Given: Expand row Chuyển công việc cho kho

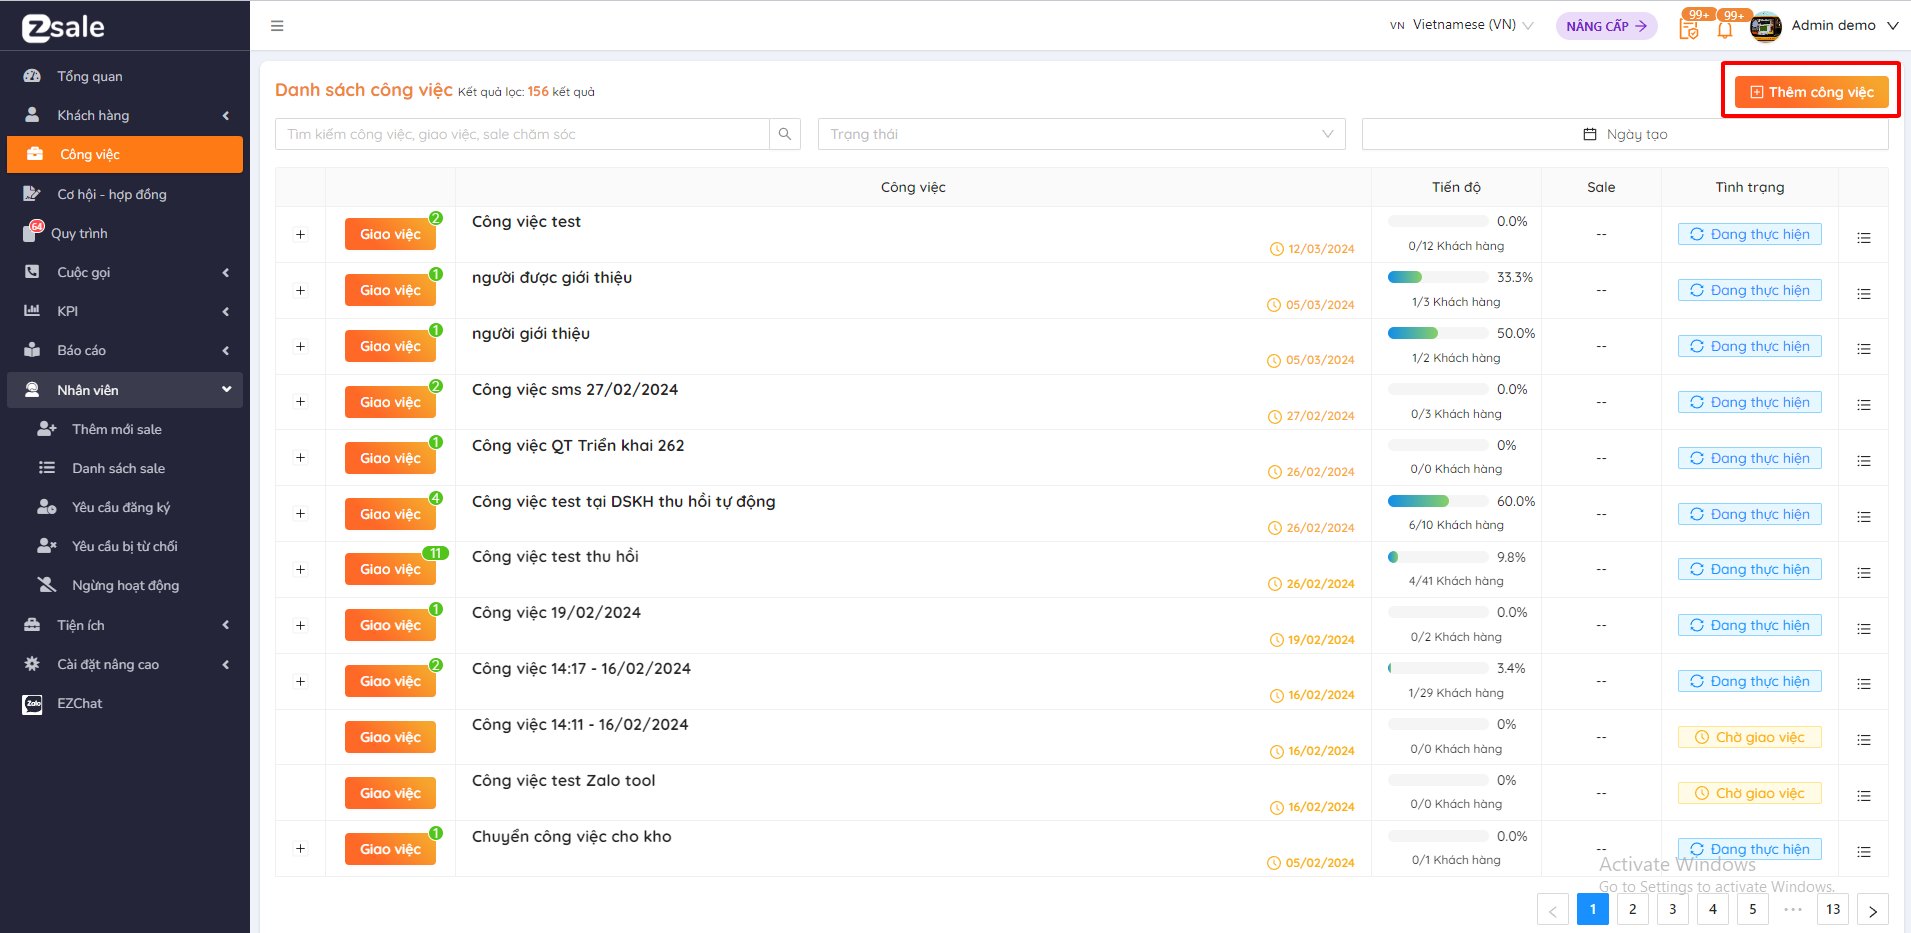Looking at the screenshot, I should [300, 848].
